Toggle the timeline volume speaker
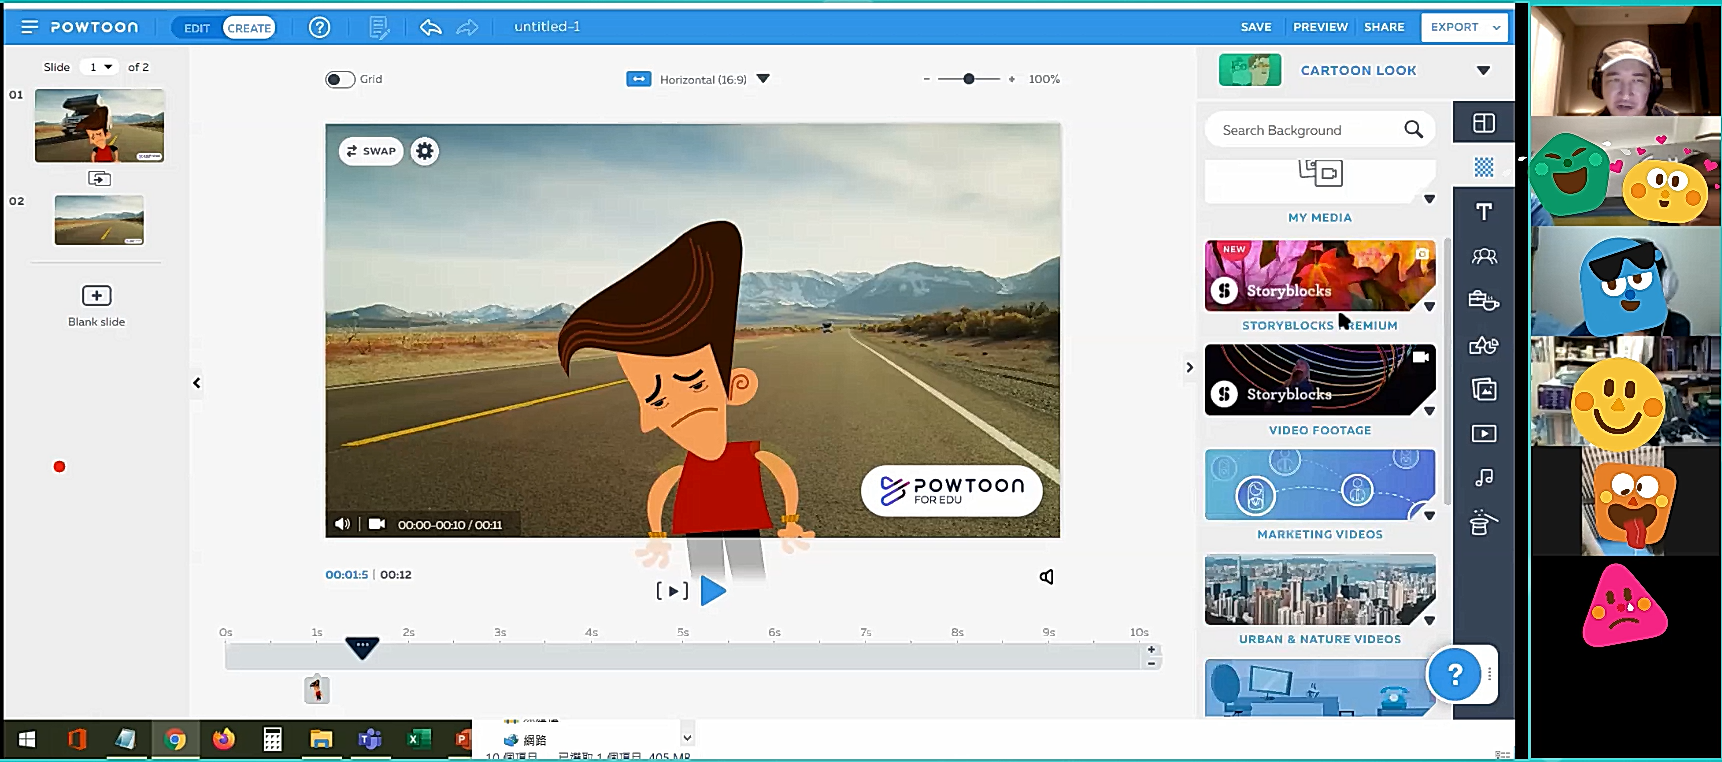The image size is (1722, 762). click(1046, 577)
